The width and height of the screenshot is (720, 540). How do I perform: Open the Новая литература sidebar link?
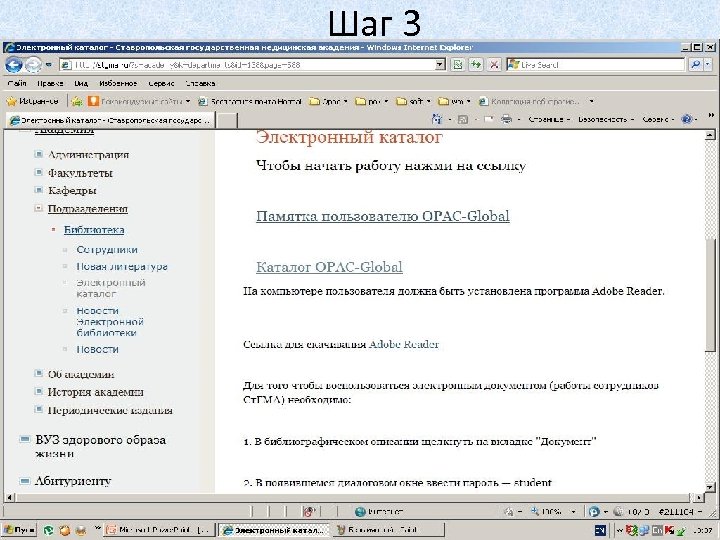pyautogui.click(x=122, y=266)
